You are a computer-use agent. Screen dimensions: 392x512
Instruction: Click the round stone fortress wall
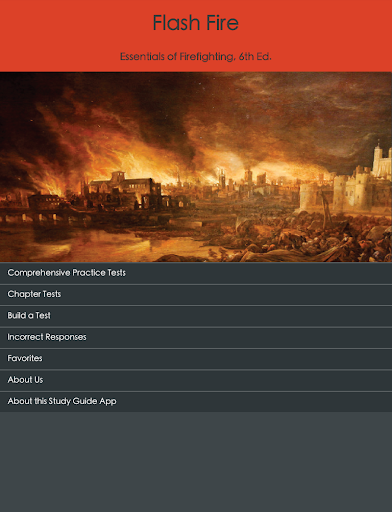click(310, 197)
